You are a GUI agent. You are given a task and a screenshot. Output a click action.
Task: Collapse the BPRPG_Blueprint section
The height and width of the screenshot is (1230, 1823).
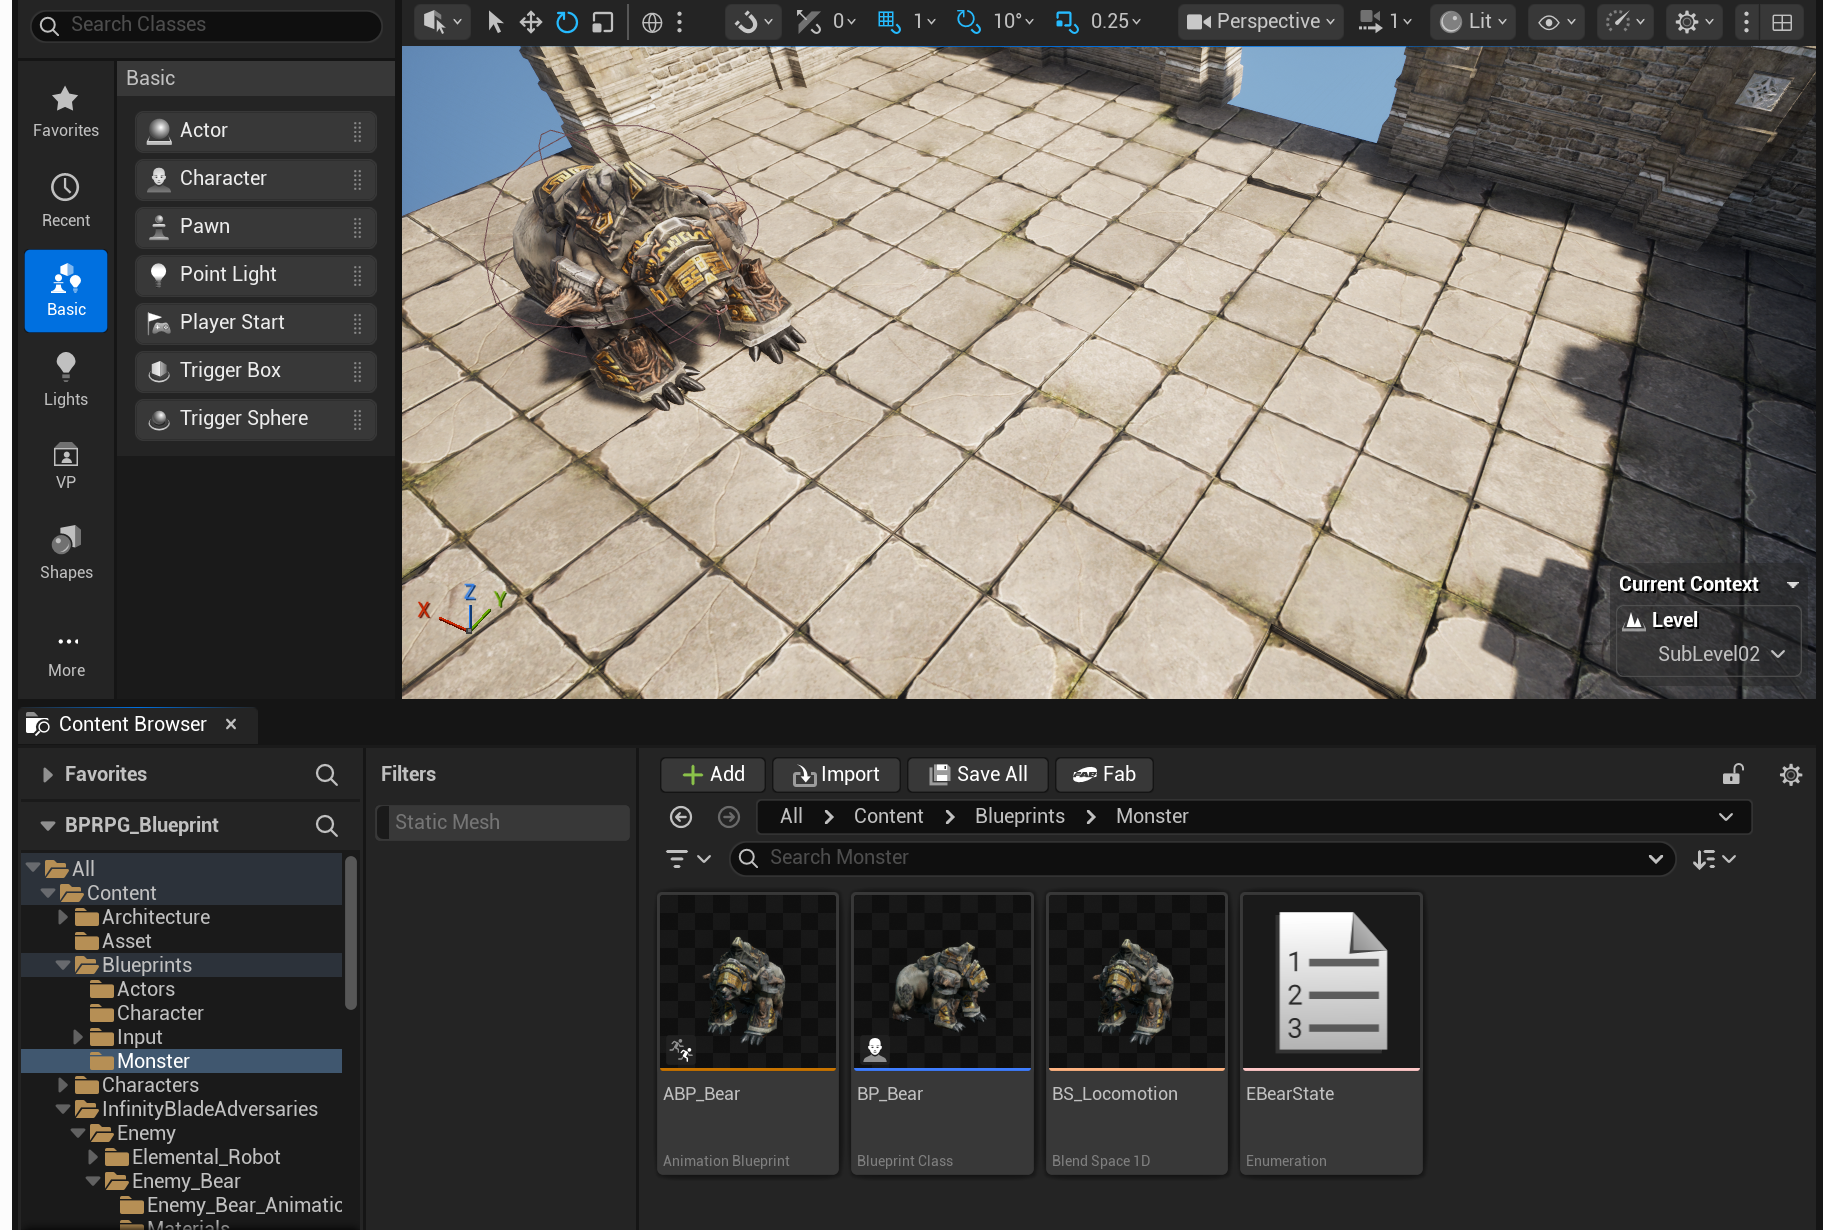47,826
